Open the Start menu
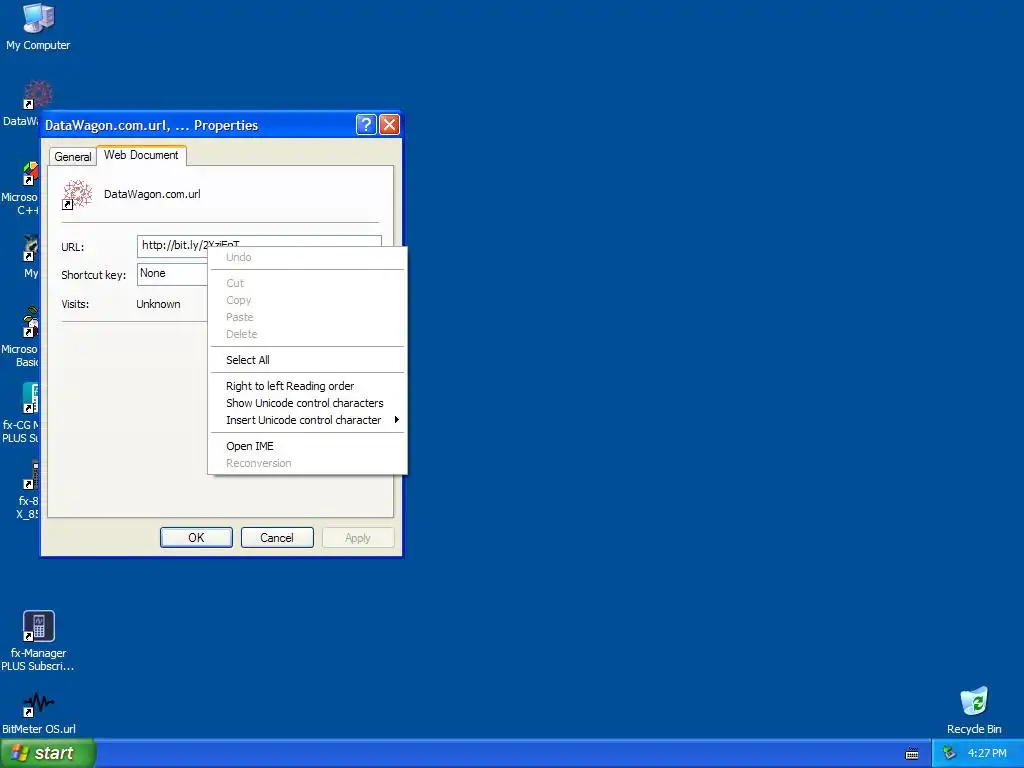Viewport: 1024px width, 768px height. [x=47, y=753]
